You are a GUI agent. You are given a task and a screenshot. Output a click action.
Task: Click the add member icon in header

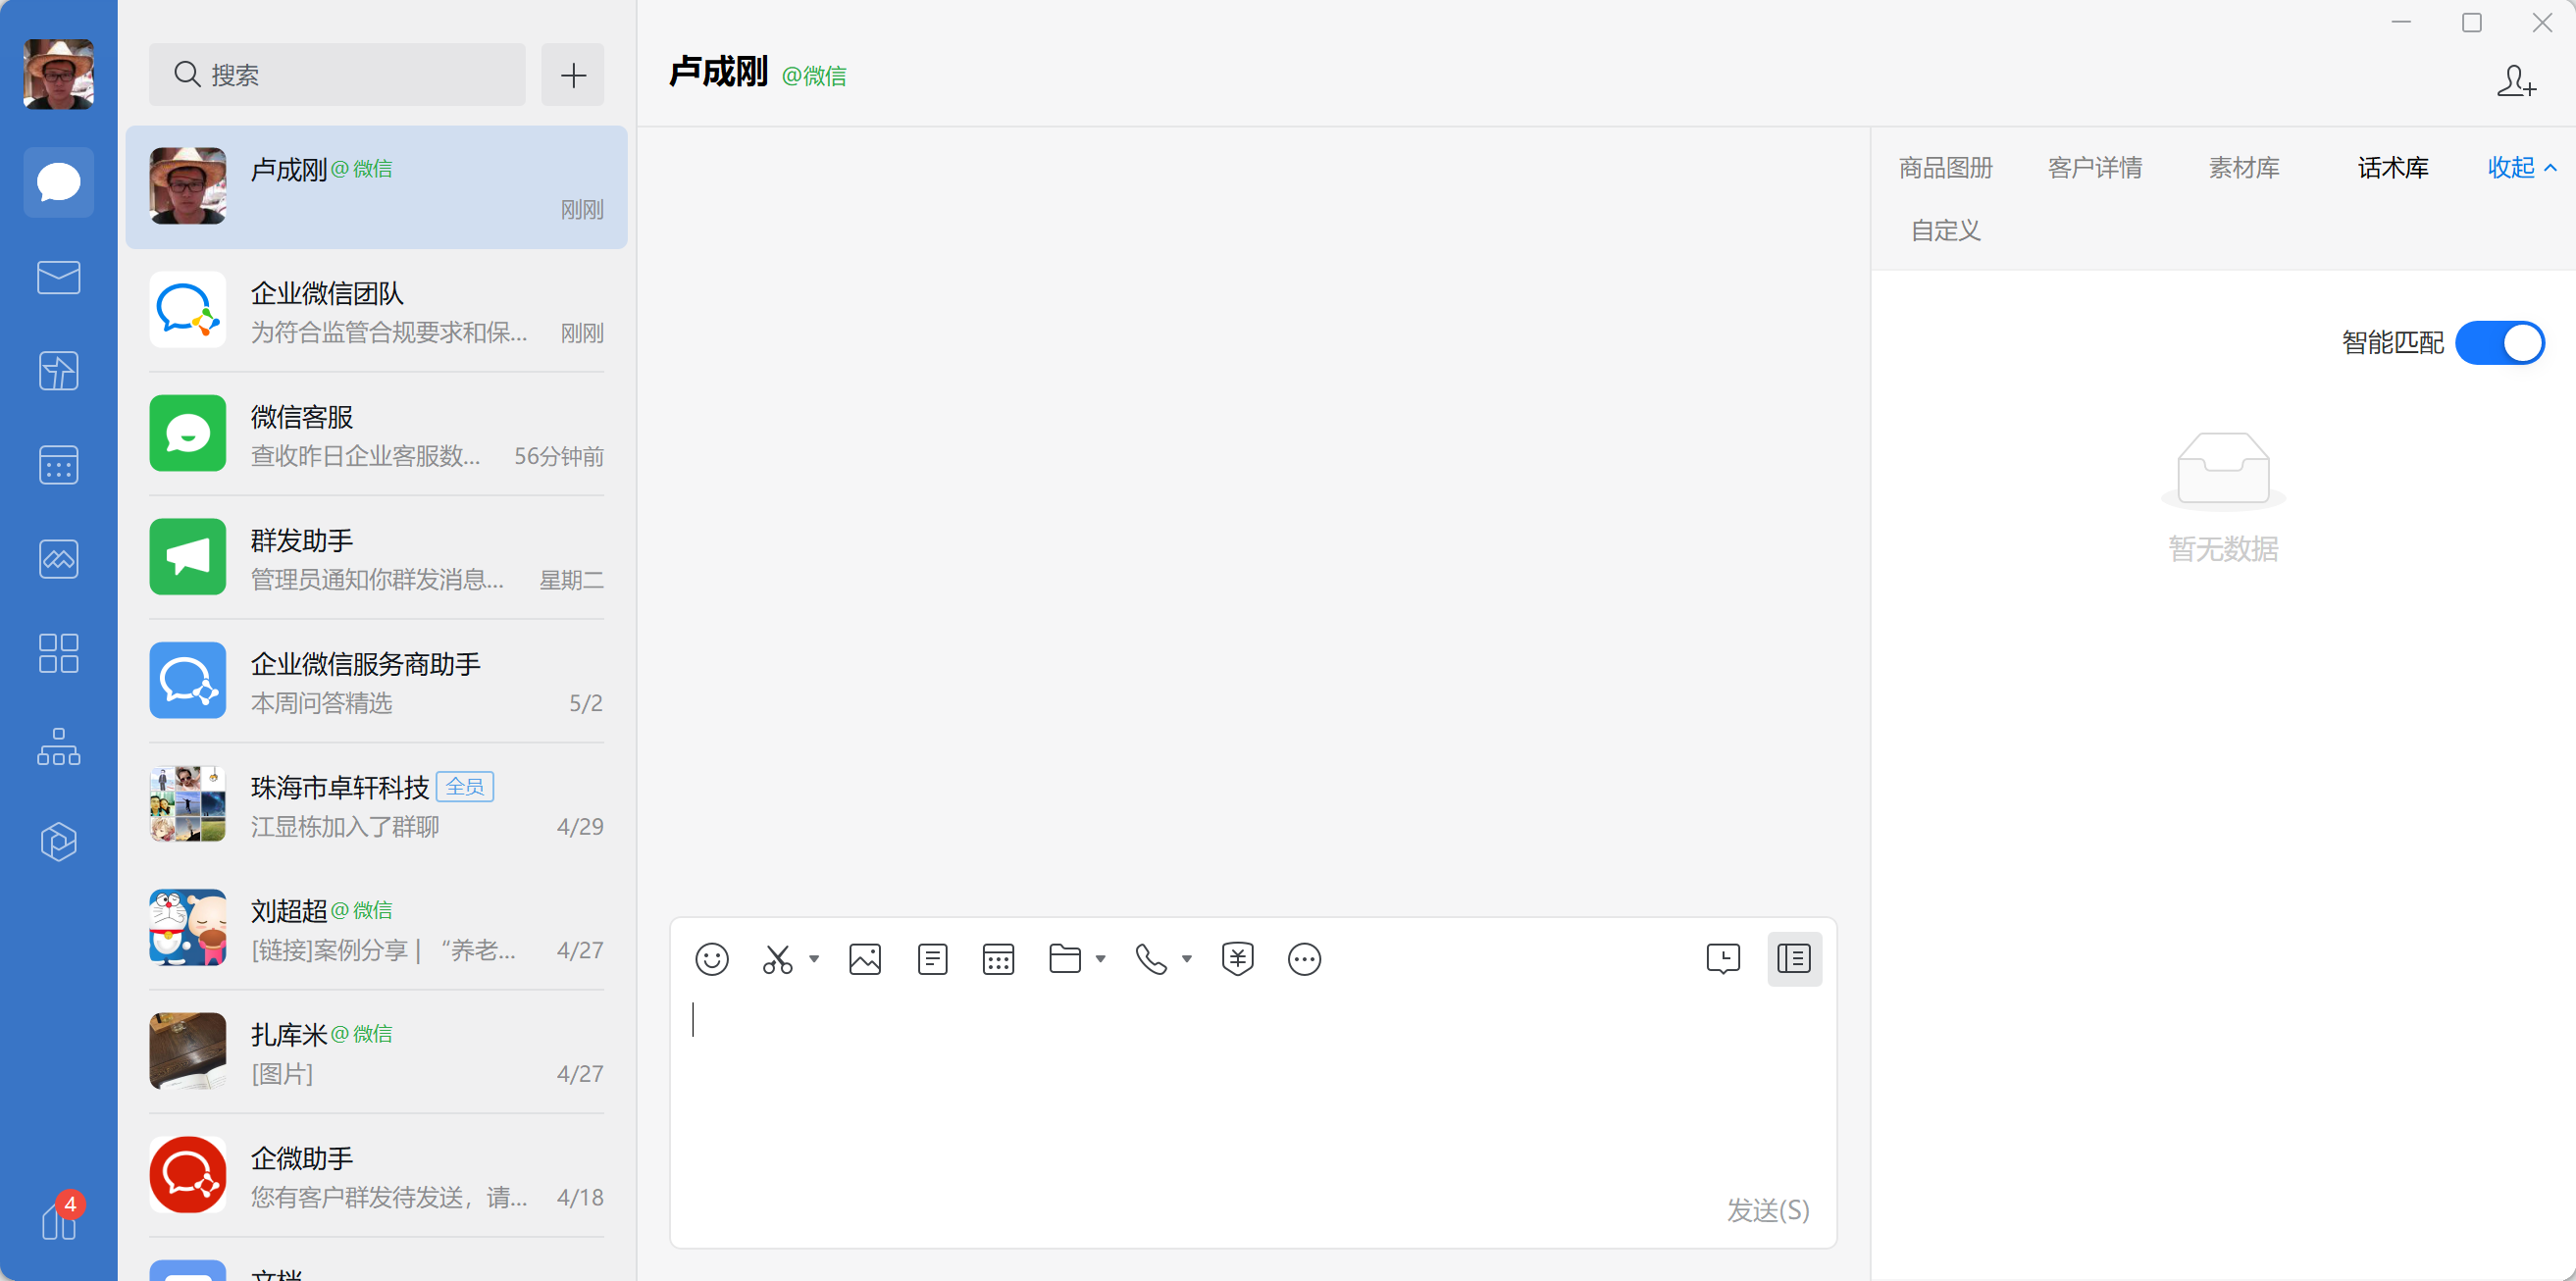(x=2515, y=81)
